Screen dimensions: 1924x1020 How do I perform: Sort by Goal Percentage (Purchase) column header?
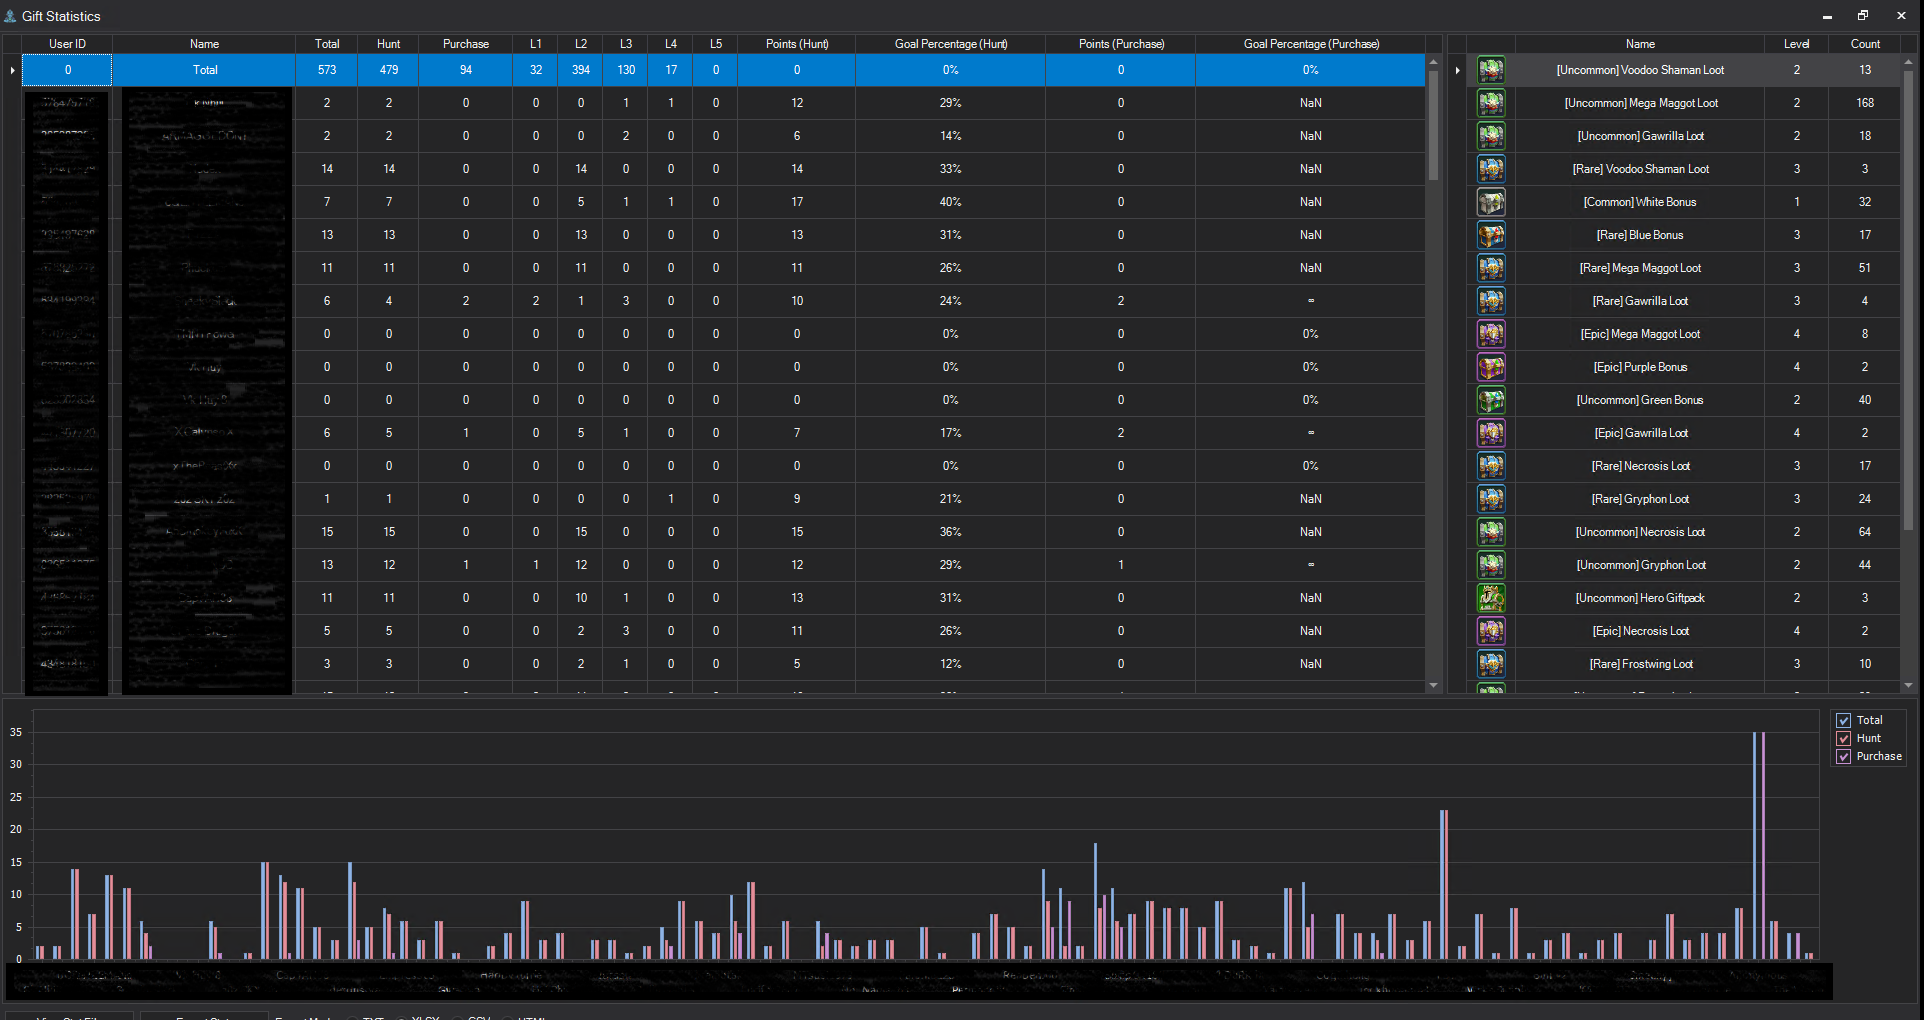click(x=1311, y=44)
